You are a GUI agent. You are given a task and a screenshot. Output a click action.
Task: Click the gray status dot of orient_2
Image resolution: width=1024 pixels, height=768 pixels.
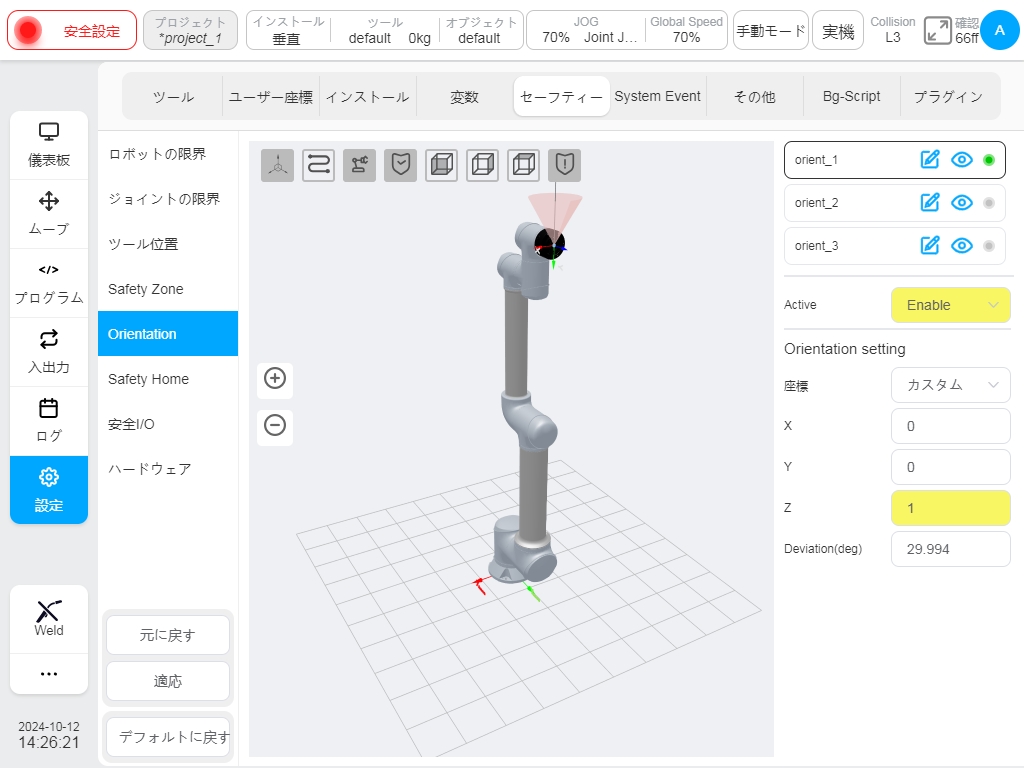pyautogui.click(x=989, y=202)
